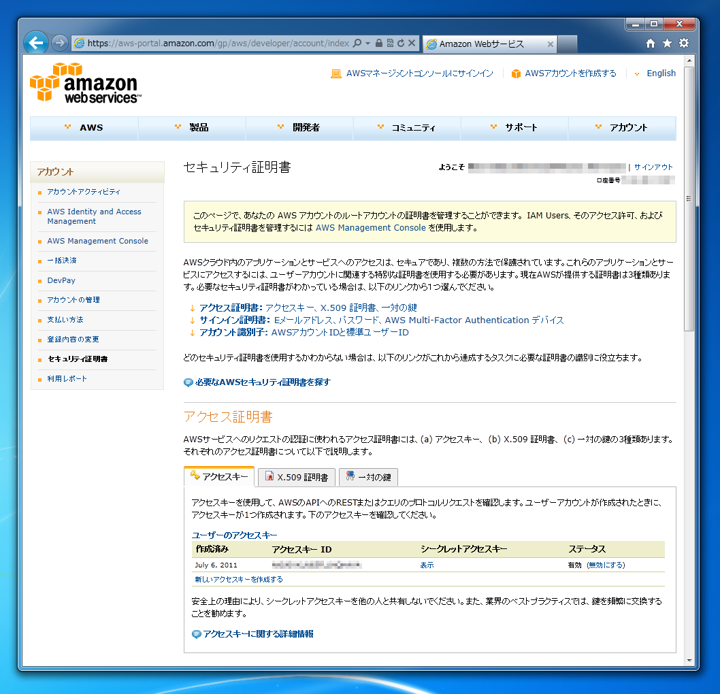The height and width of the screenshot is (694, 720).
Task: Click the compatibility view icon in address bar
Action: point(390,43)
